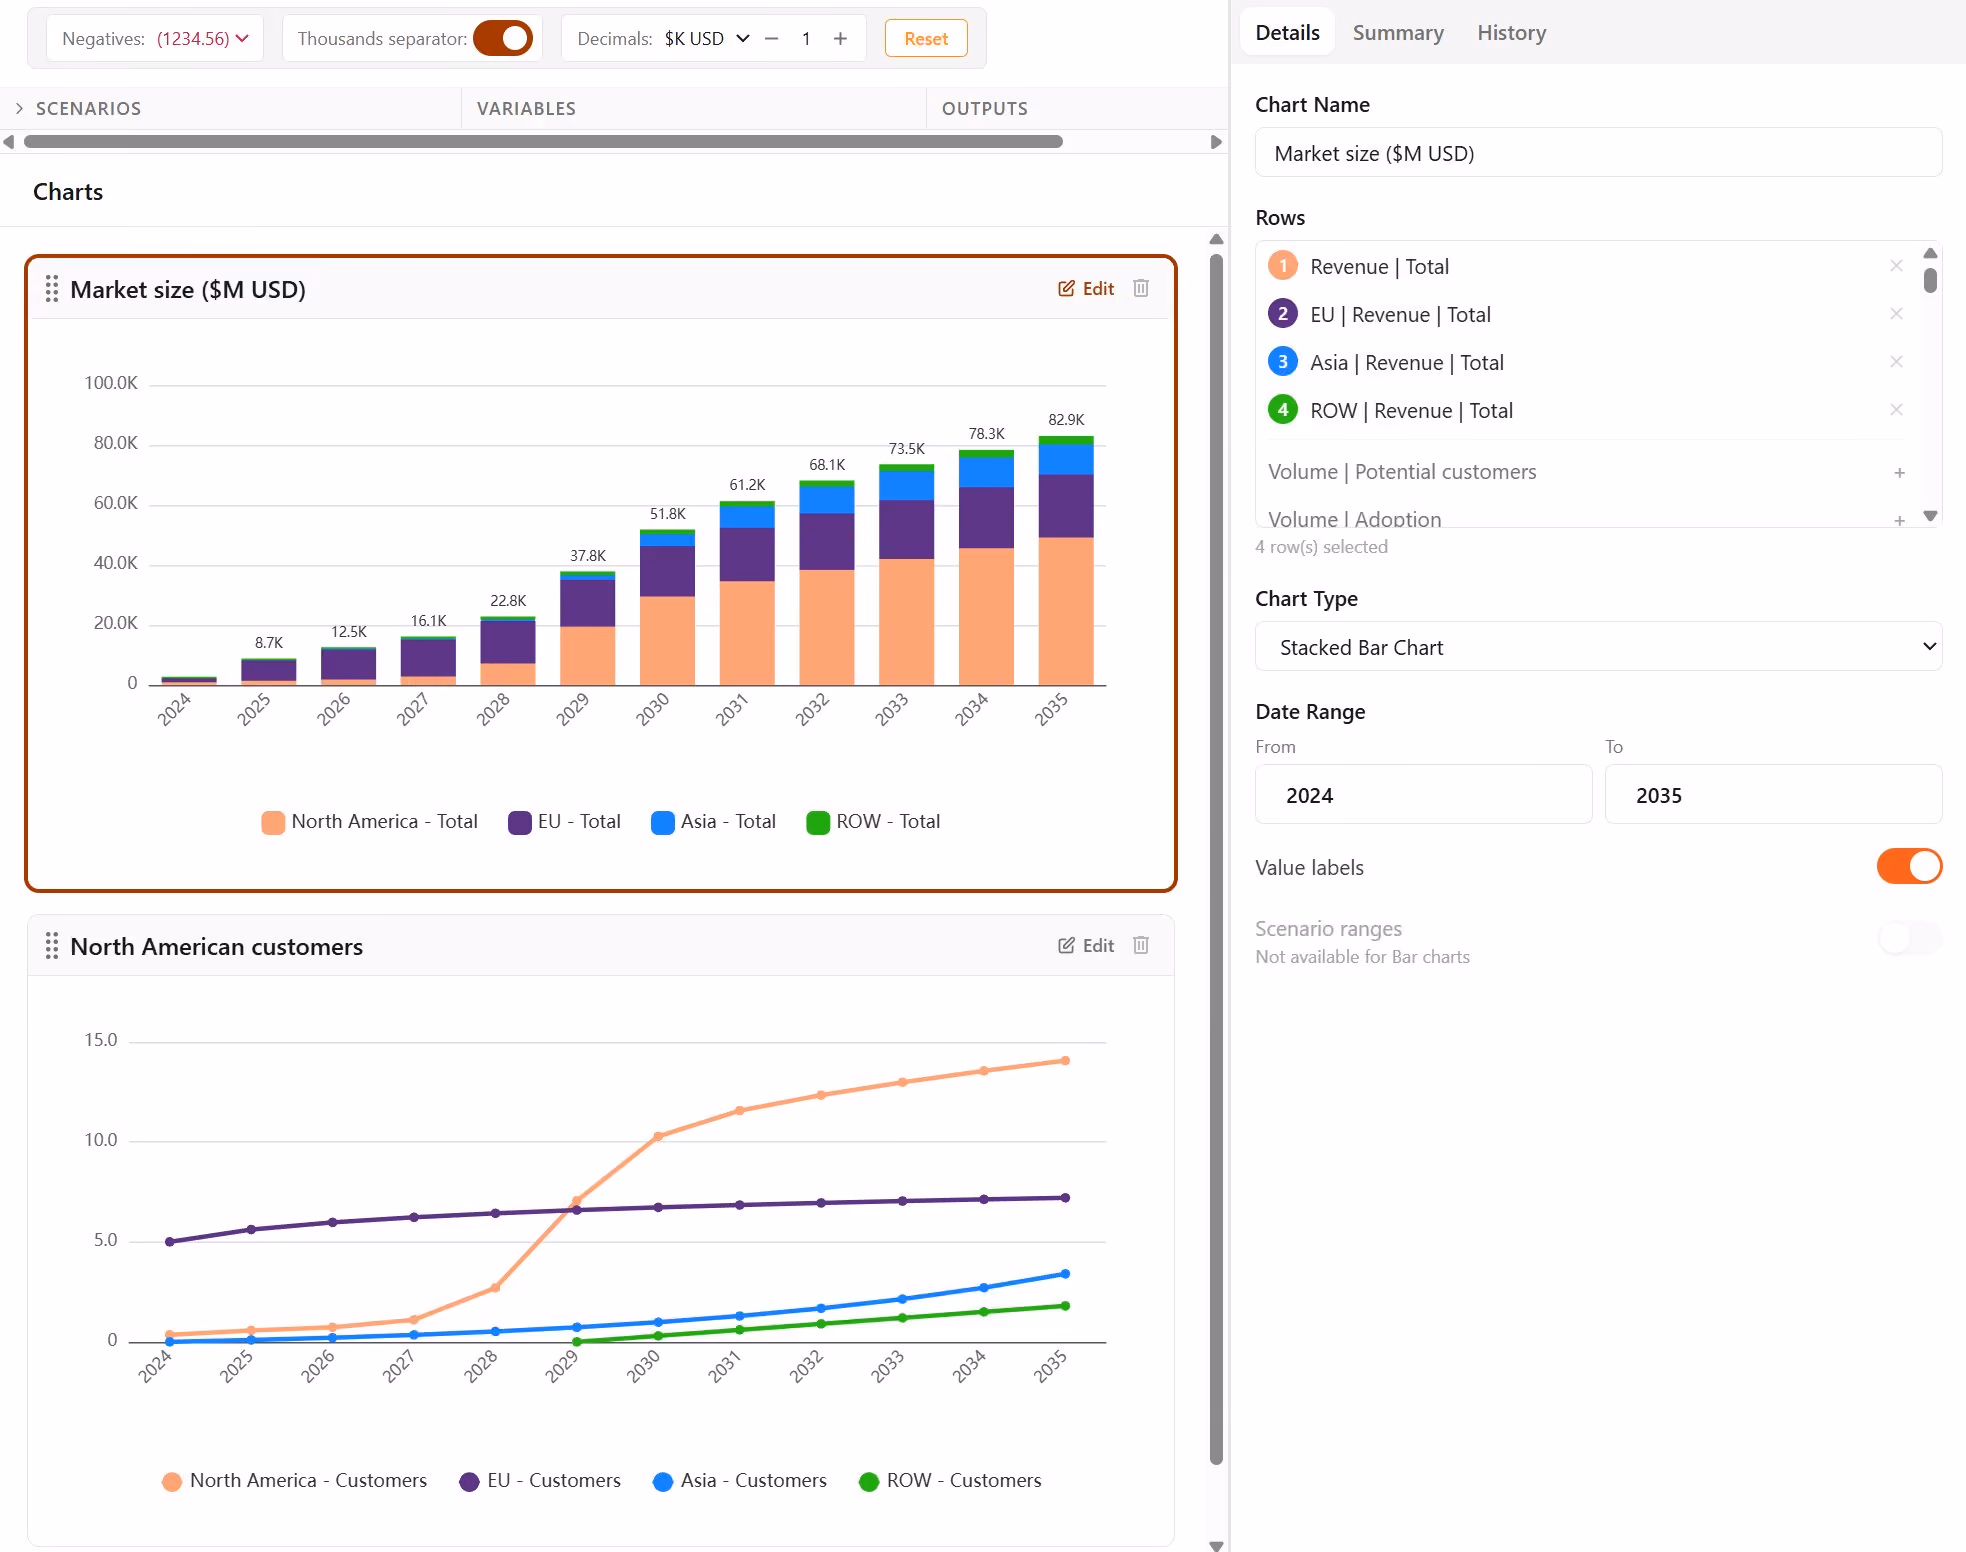Click the decimals value 1

tap(805, 39)
